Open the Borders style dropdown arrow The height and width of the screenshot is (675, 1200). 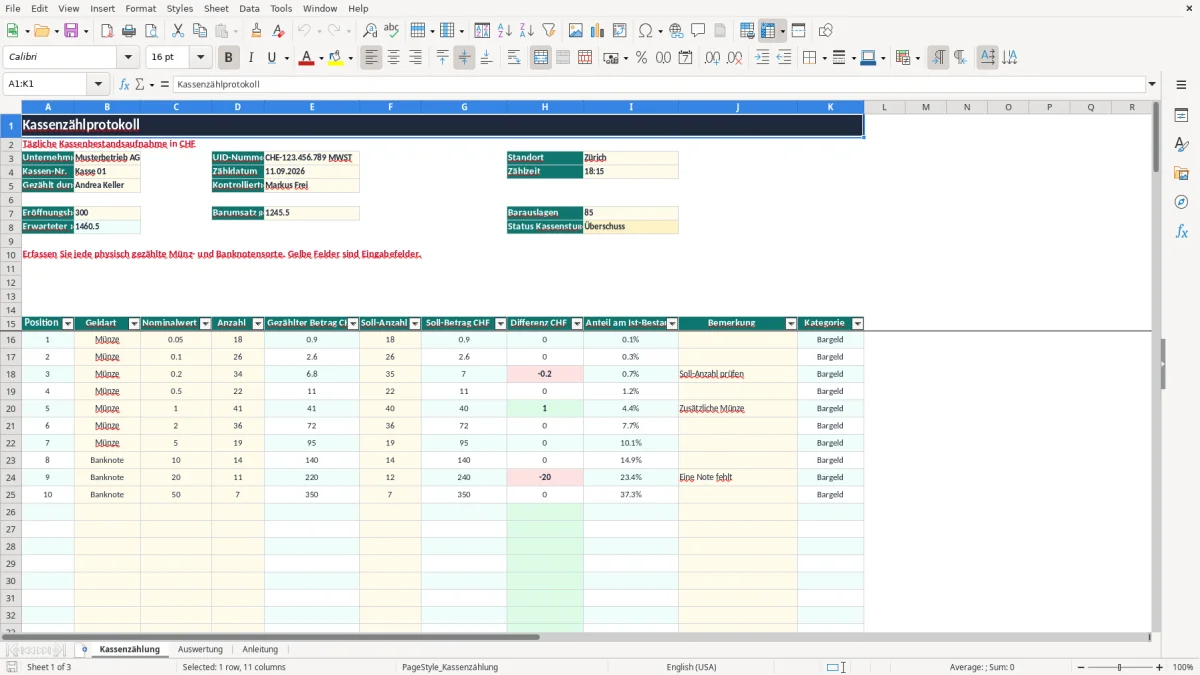pyautogui.click(x=823, y=58)
